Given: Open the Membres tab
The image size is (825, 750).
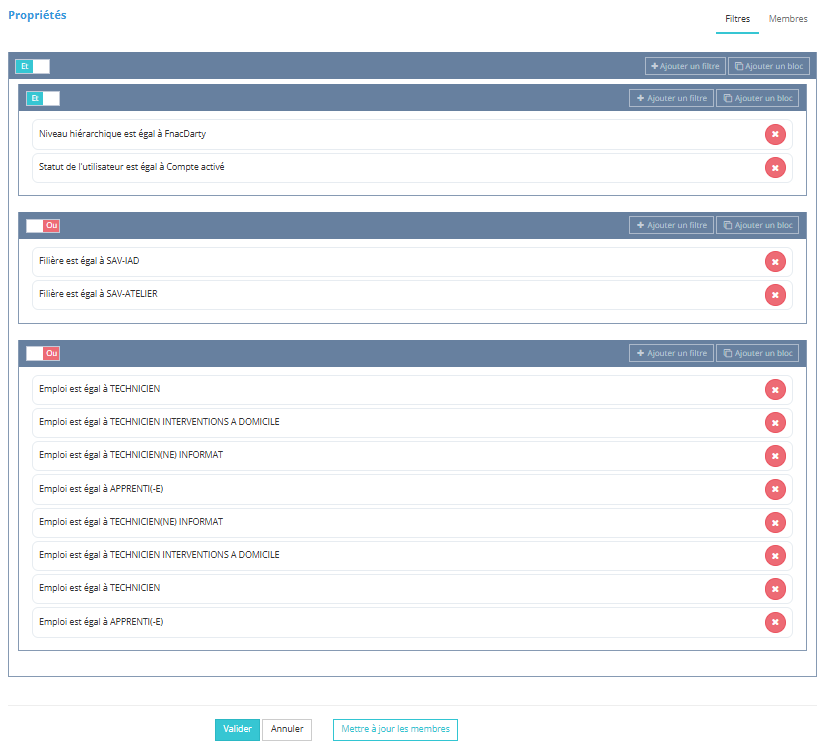Looking at the screenshot, I should (788, 19).
